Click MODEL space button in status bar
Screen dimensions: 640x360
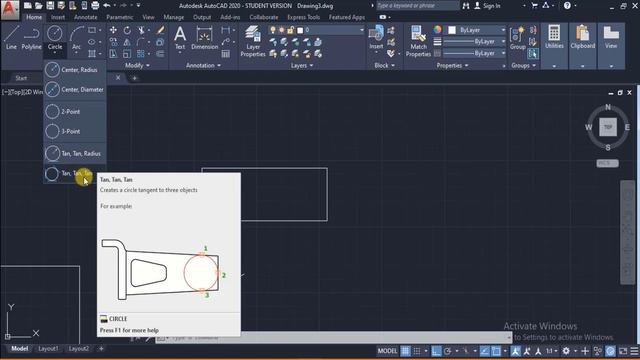387,351
